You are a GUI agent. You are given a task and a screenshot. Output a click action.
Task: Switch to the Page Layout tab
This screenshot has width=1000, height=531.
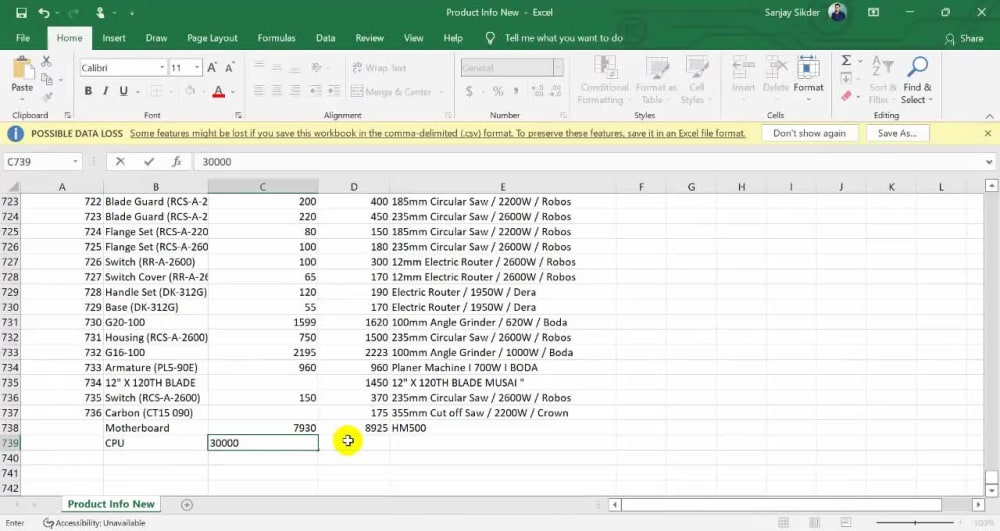point(212,38)
